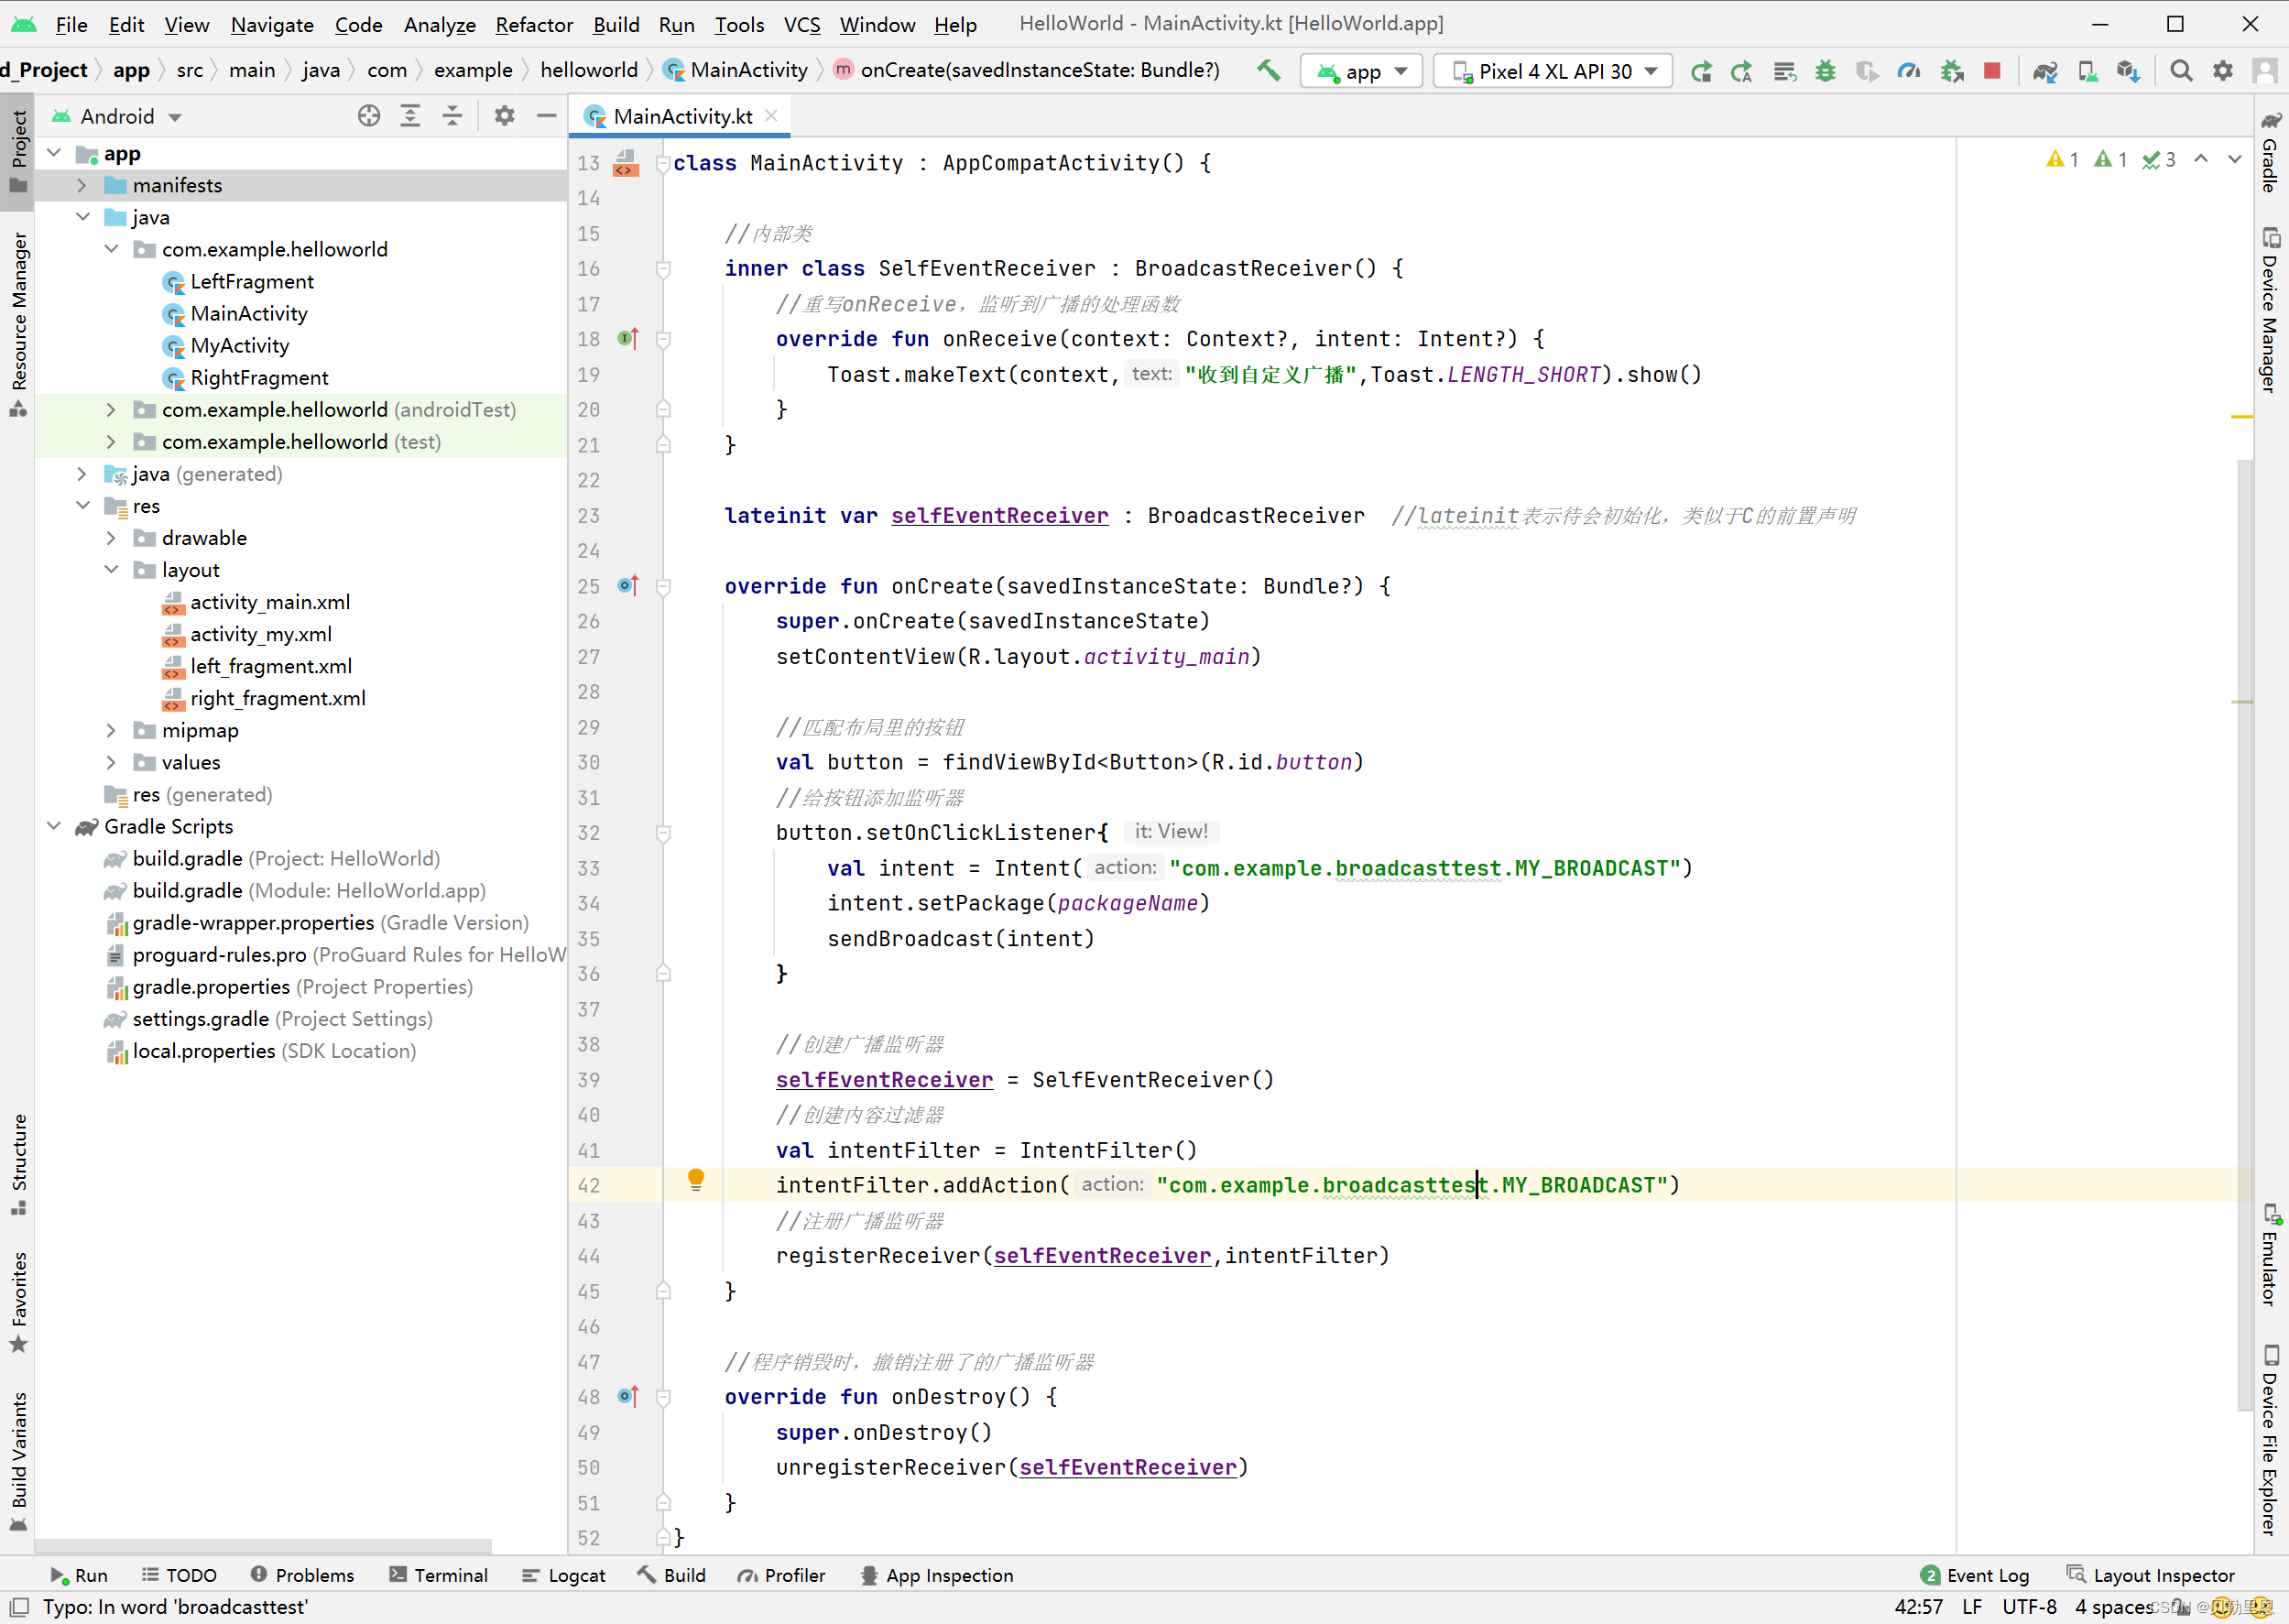Open the Profiler tool window
Screen dimensions: 2289x1624
point(782,1575)
